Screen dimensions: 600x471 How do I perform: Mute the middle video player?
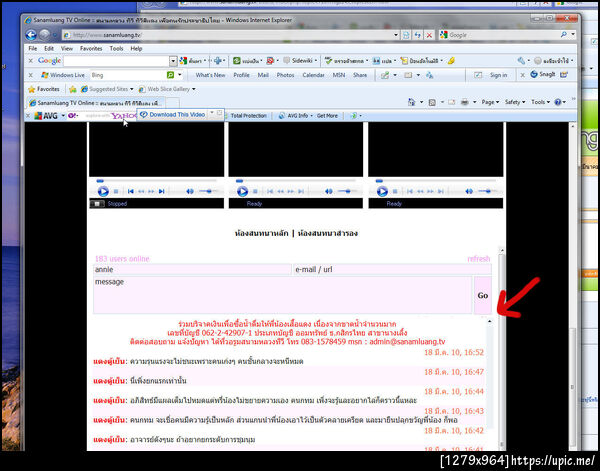tap(329, 191)
